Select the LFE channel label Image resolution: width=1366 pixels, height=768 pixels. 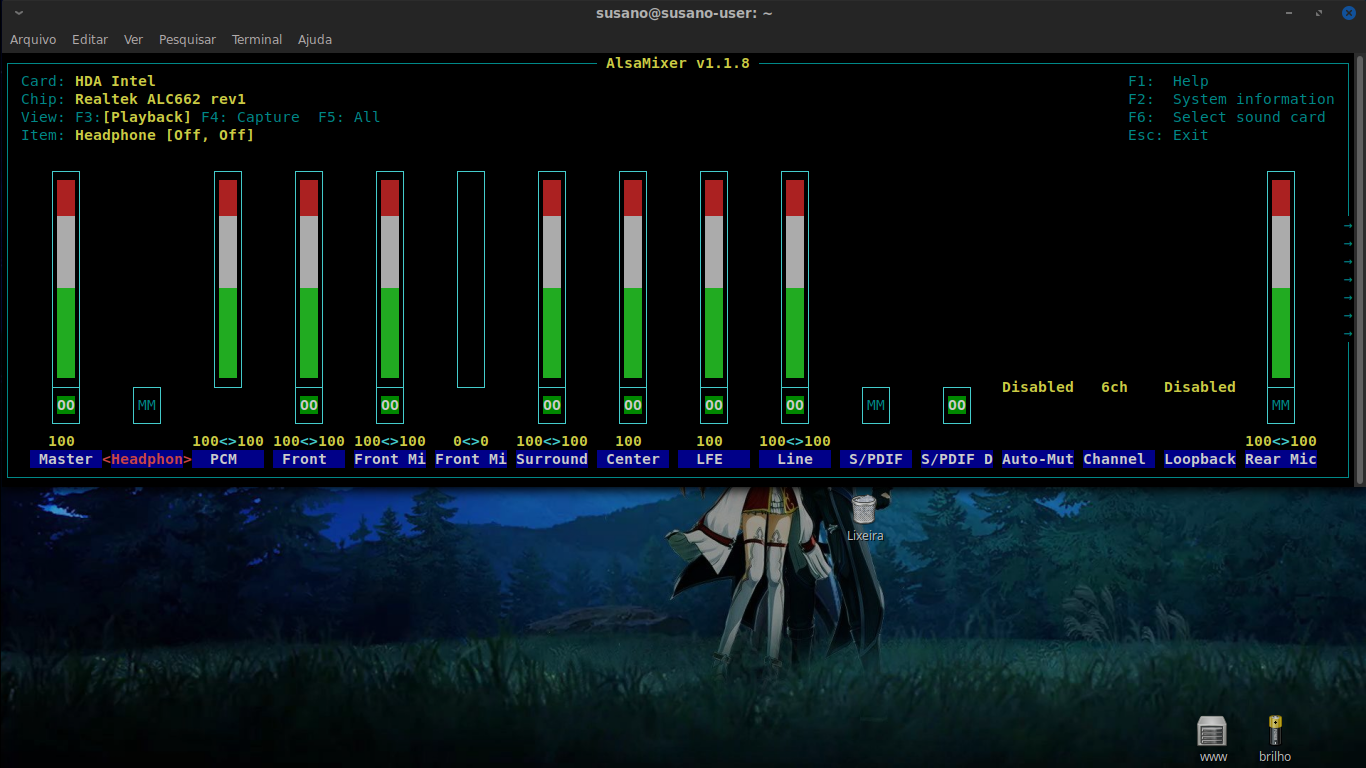pyautogui.click(x=714, y=459)
